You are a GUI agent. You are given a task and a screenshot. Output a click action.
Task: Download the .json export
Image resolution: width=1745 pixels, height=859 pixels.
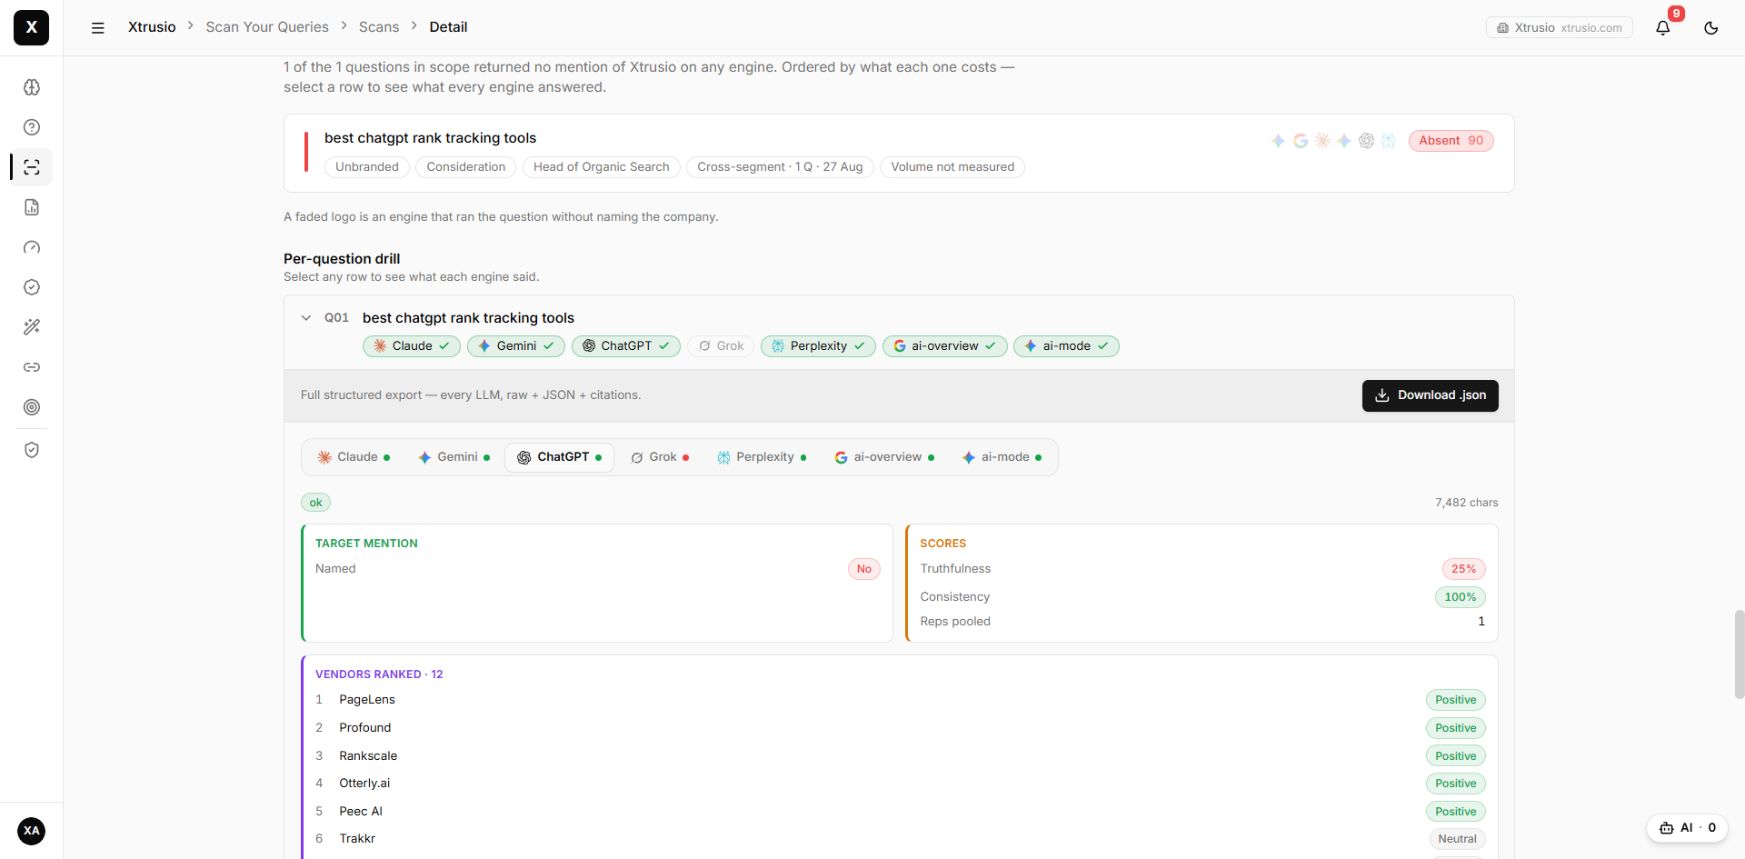tap(1430, 396)
